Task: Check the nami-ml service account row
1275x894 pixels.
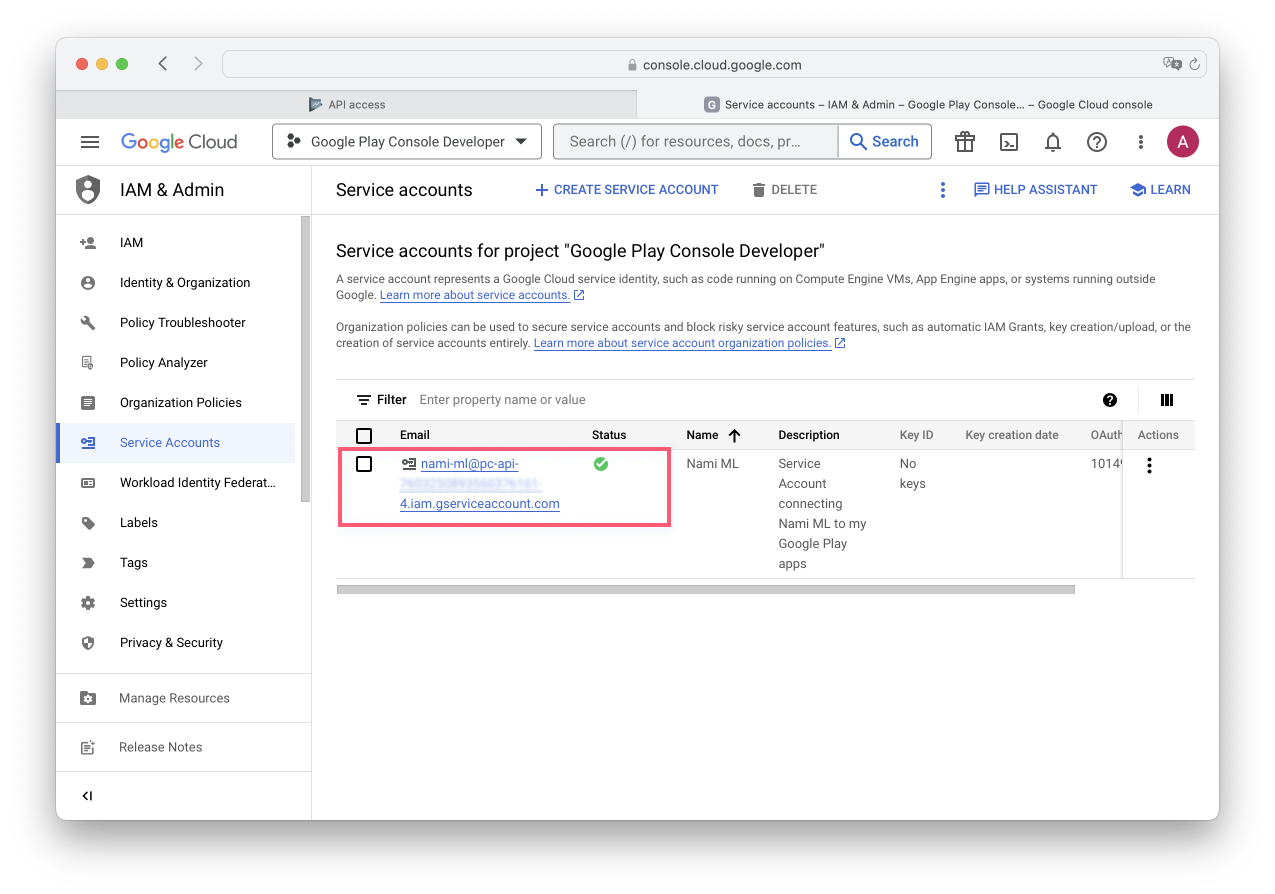Action: 364,464
